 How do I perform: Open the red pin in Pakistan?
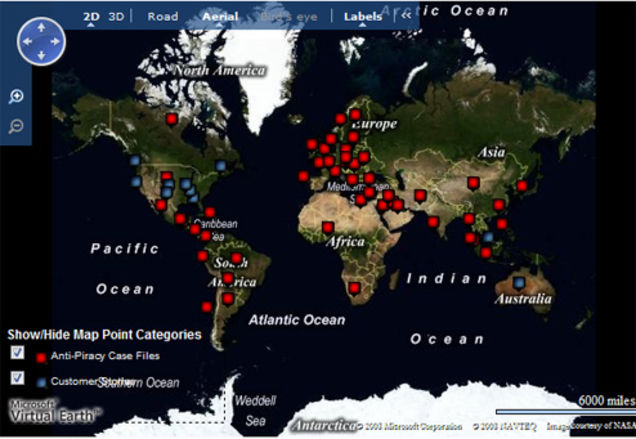tap(420, 196)
